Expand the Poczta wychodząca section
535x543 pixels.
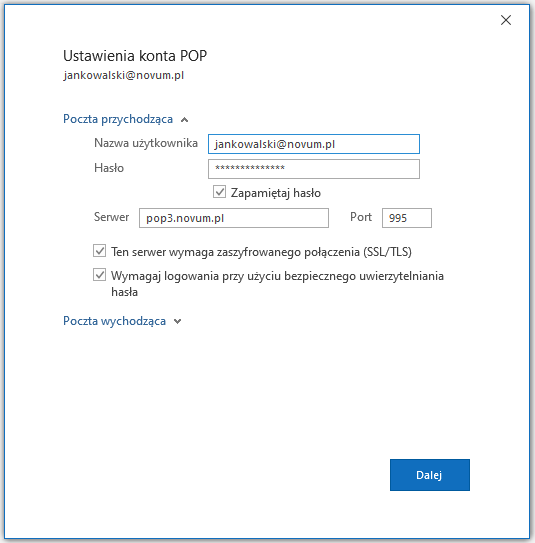tap(122, 321)
